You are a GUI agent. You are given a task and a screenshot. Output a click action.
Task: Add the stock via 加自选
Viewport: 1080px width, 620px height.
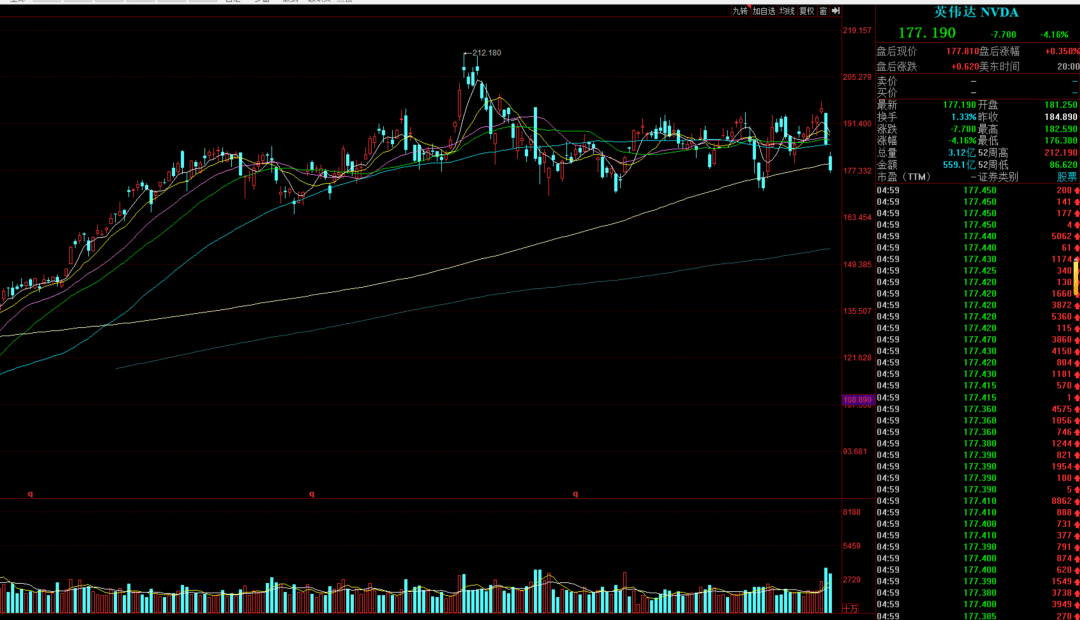tap(764, 11)
